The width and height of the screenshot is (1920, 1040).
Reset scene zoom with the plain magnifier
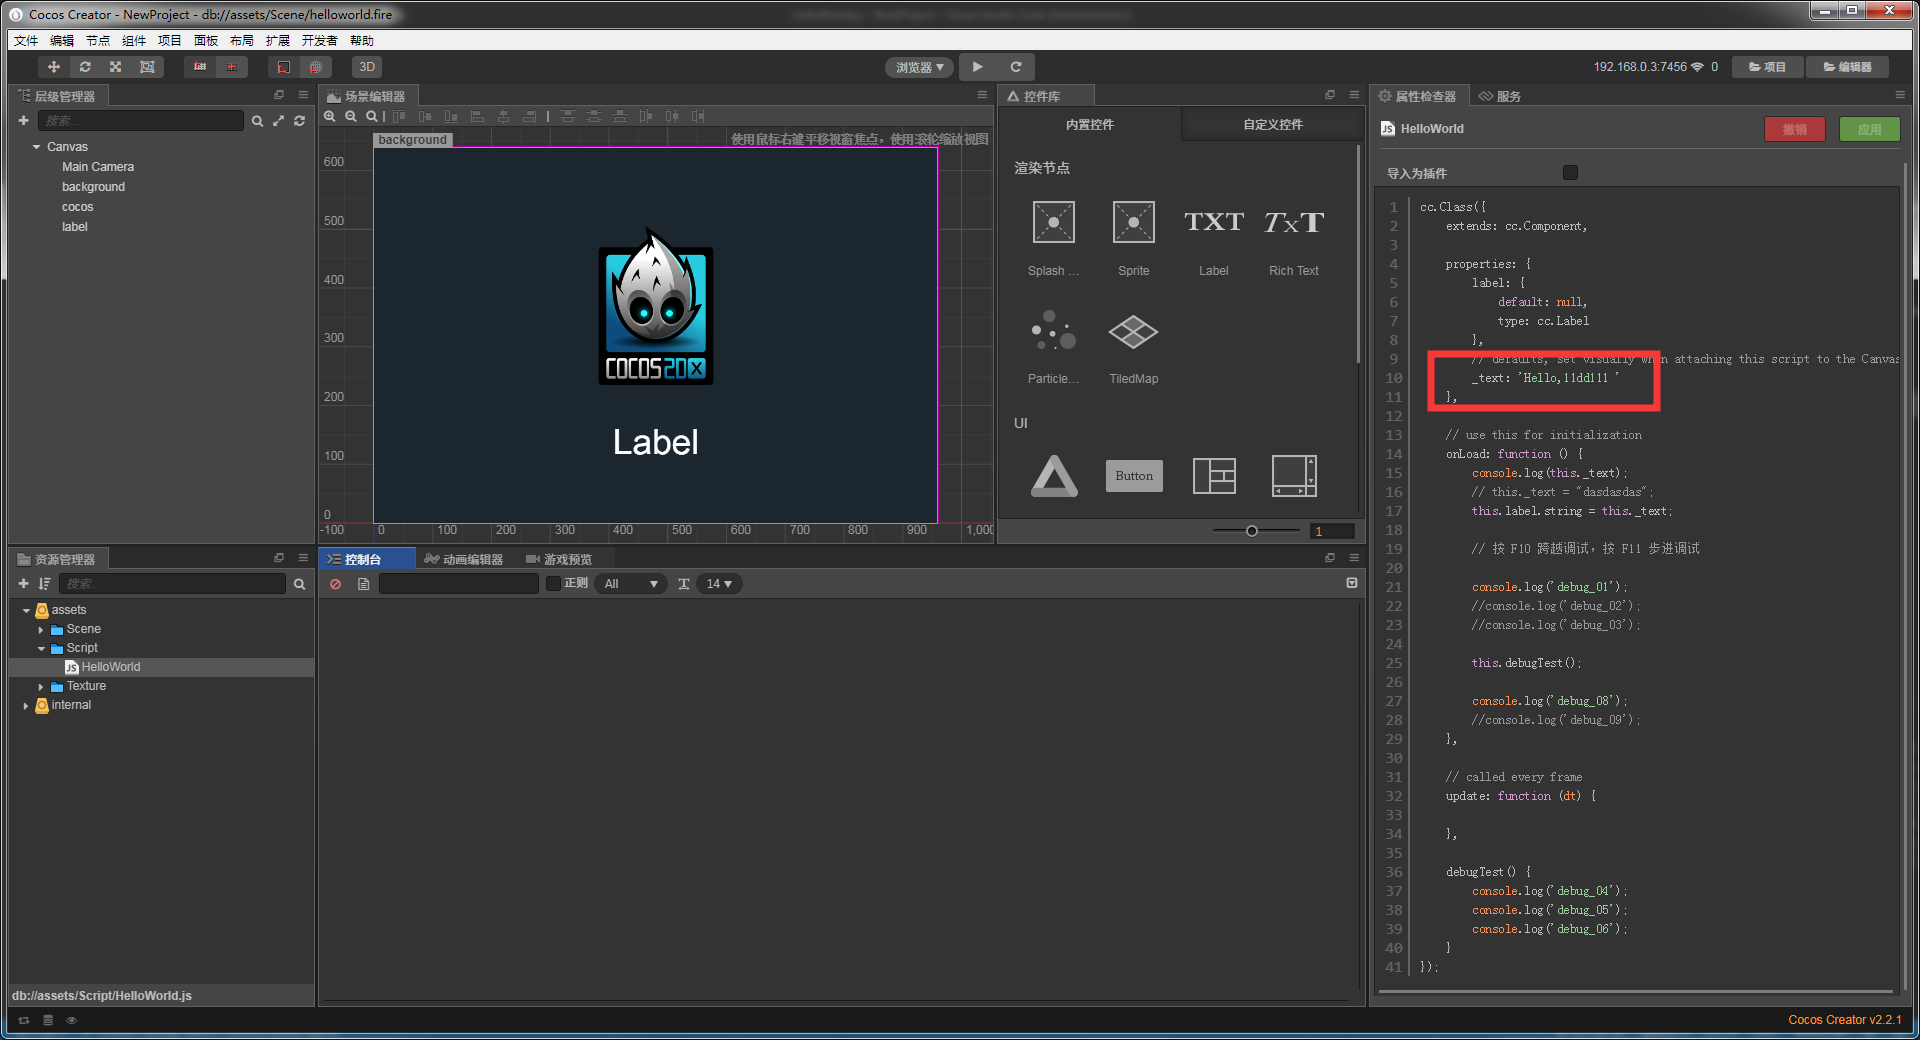(x=372, y=116)
